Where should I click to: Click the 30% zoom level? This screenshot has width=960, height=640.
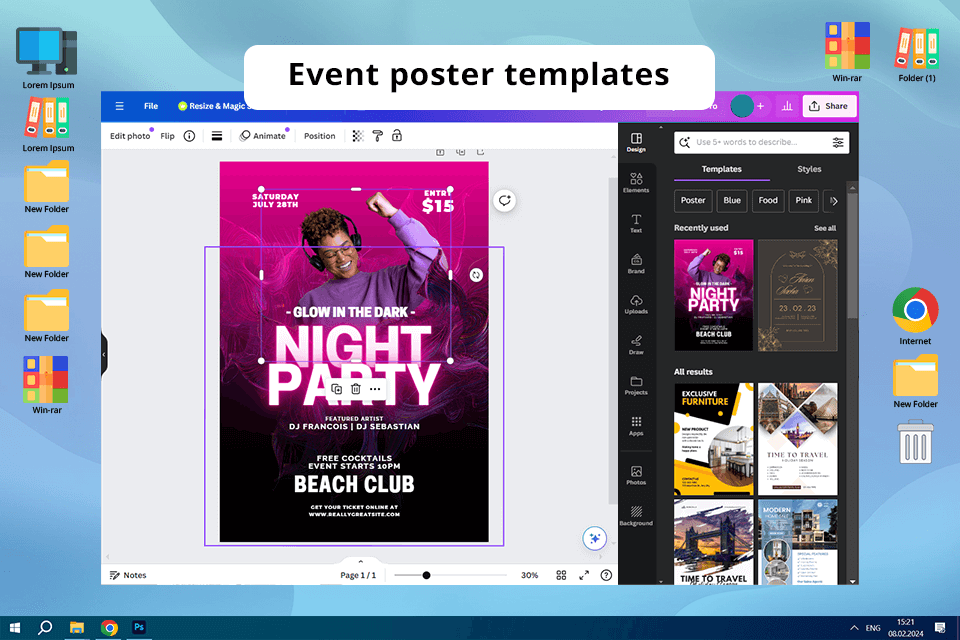click(x=529, y=575)
